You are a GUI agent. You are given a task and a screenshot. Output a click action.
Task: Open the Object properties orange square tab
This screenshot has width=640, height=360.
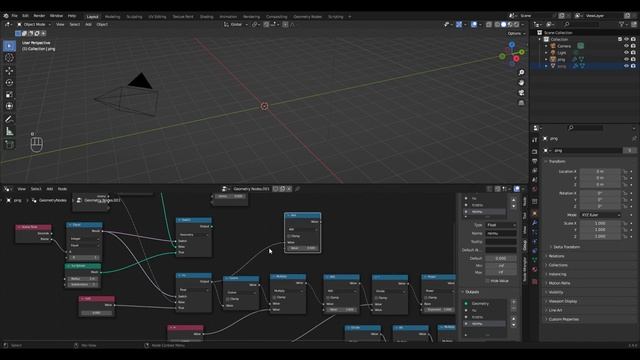(x=535, y=213)
